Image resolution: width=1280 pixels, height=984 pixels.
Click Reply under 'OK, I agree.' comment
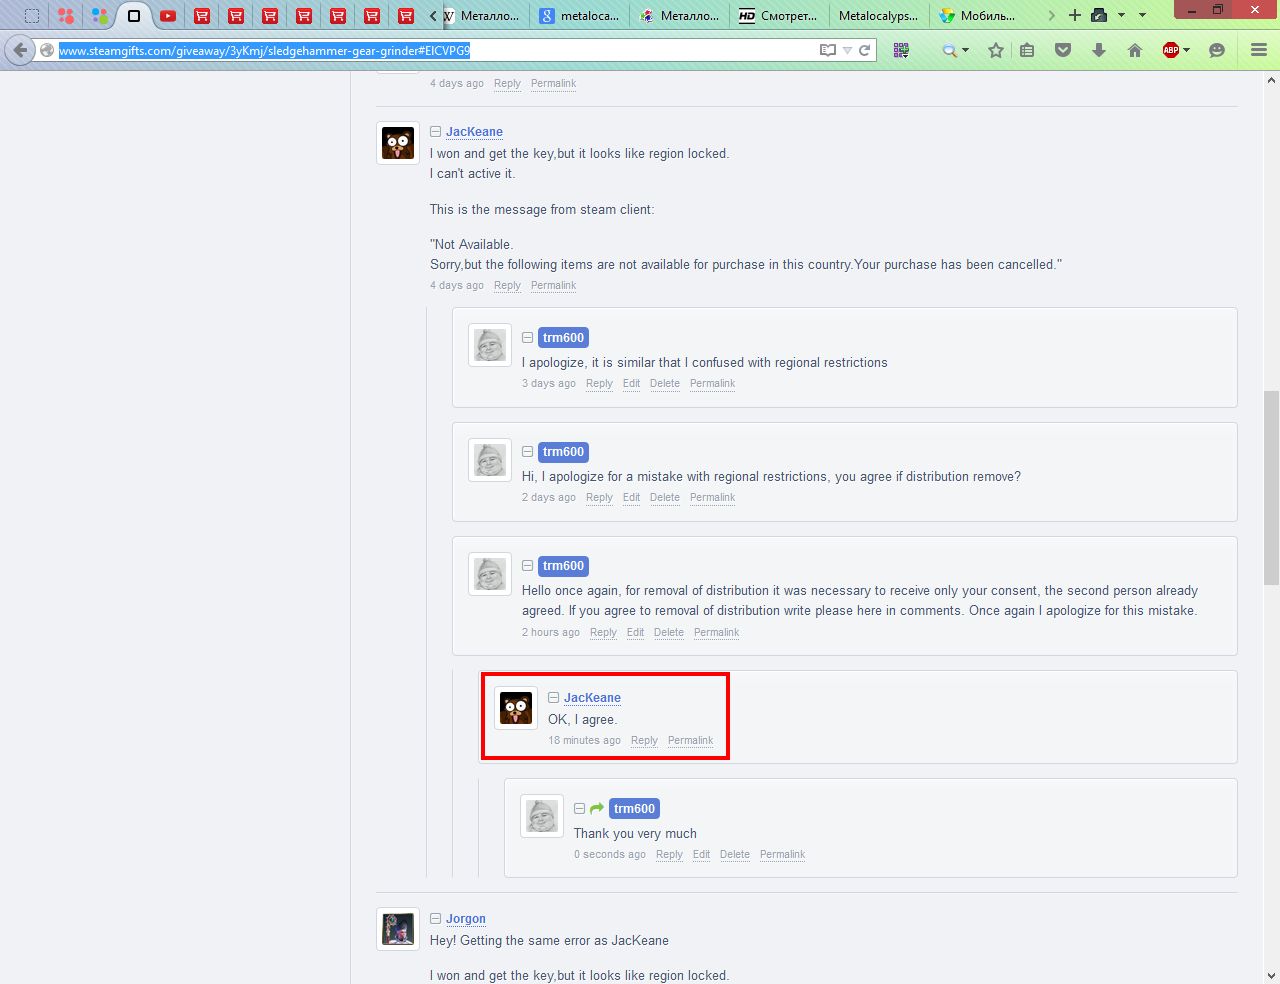(644, 741)
